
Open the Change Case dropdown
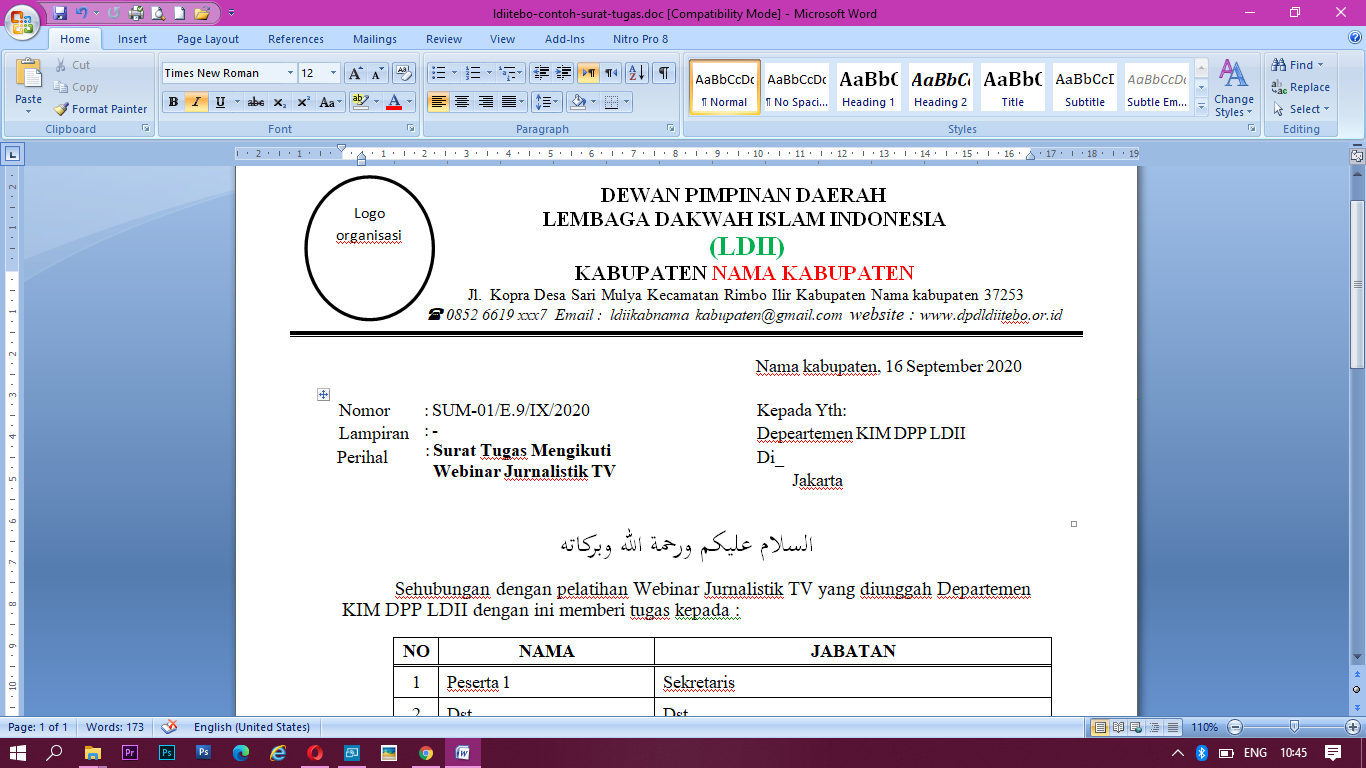click(328, 102)
